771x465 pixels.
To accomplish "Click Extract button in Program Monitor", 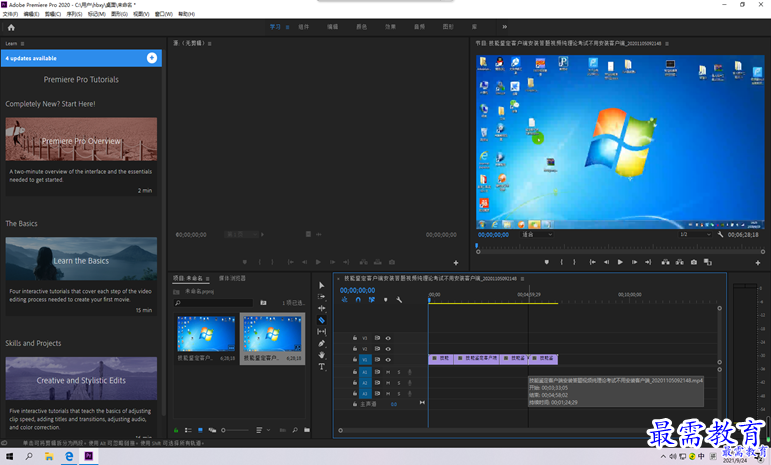I will point(680,262).
